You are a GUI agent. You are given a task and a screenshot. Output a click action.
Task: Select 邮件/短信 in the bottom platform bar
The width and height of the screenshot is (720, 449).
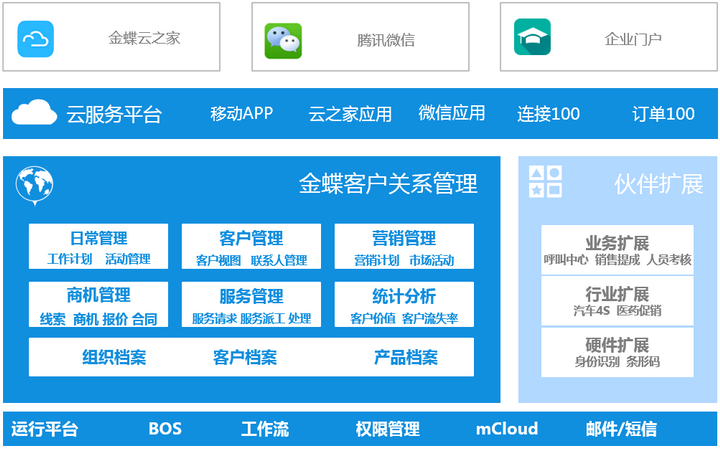click(621, 429)
